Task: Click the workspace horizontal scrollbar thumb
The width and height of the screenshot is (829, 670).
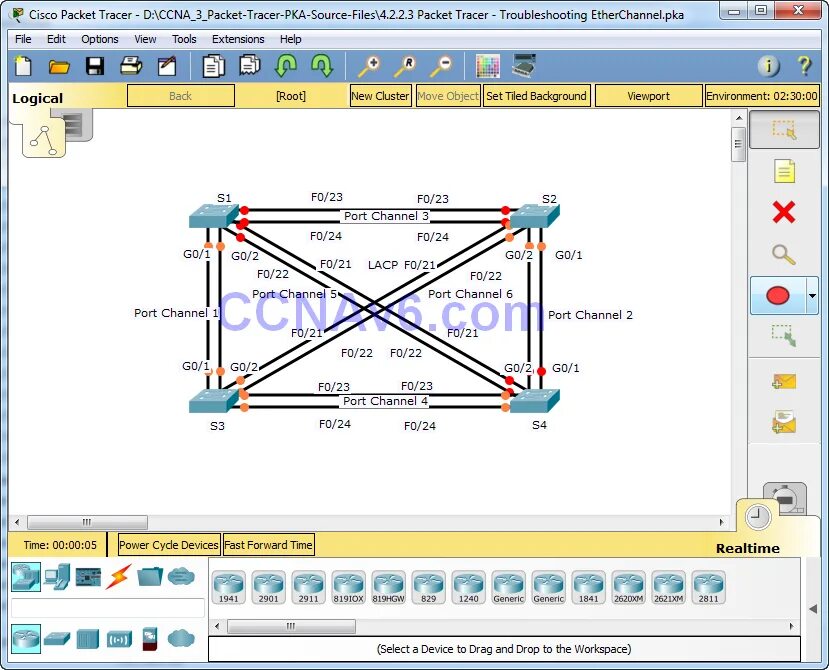Action: [x=87, y=522]
